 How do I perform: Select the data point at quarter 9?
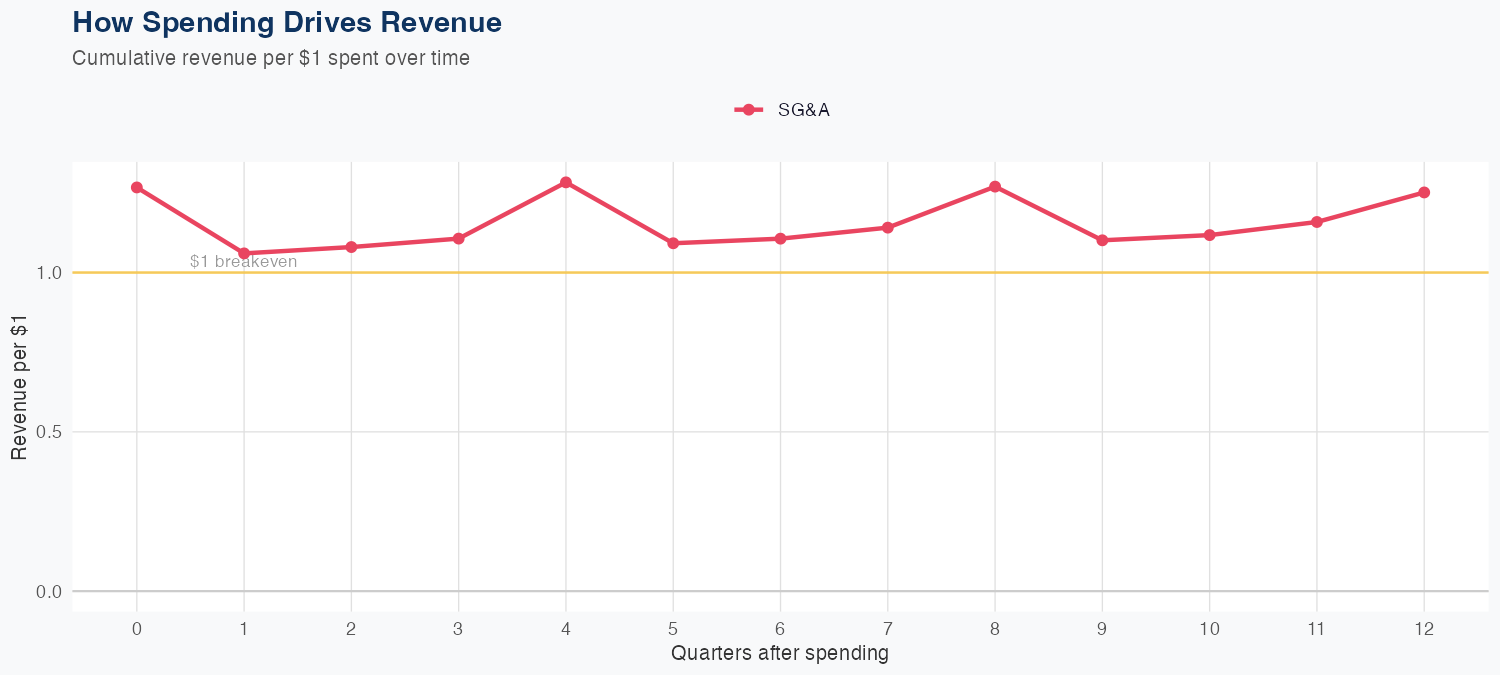pyautogui.click(x=1102, y=240)
